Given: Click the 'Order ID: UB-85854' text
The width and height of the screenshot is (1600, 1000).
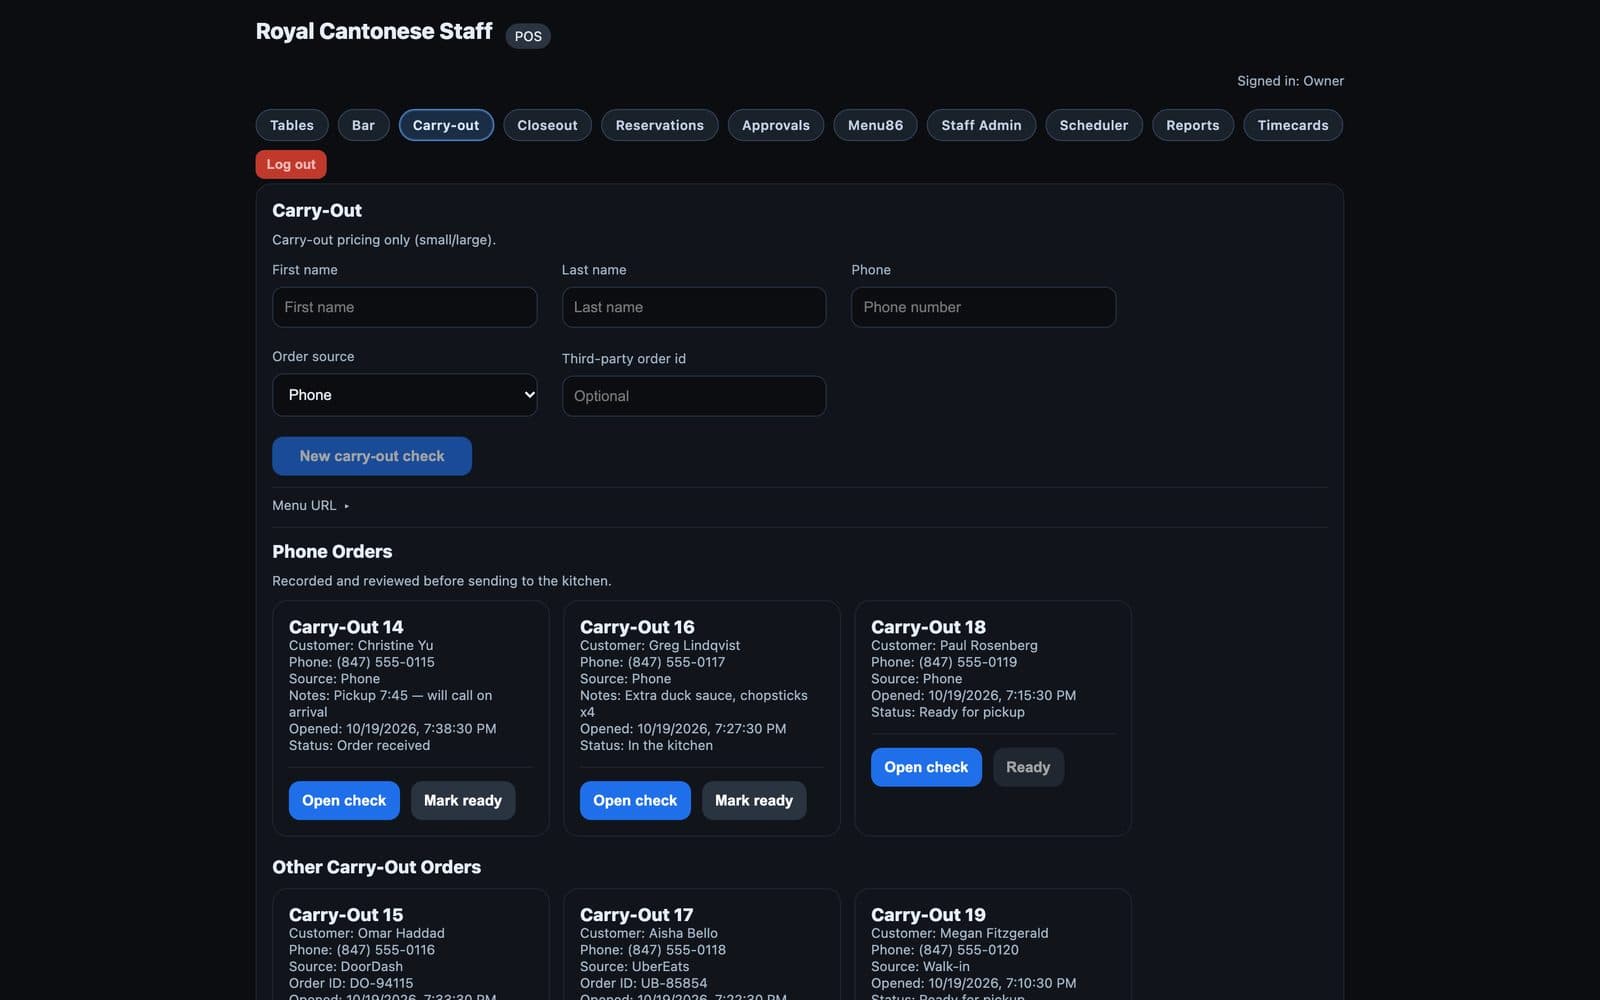Looking at the screenshot, I should pyautogui.click(x=644, y=983).
